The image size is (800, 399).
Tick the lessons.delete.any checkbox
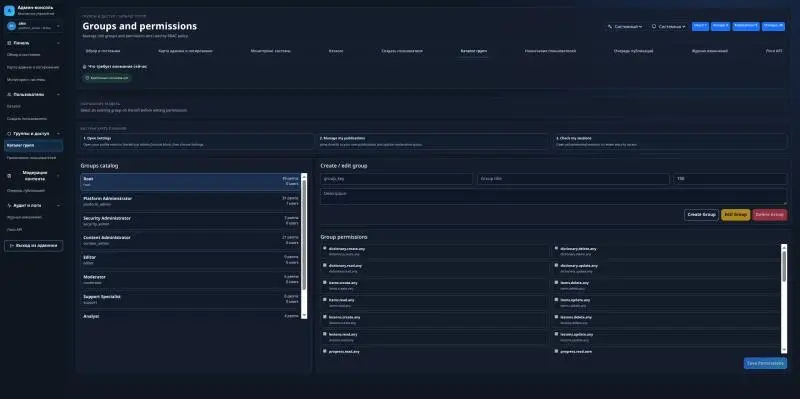(x=556, y=317)
